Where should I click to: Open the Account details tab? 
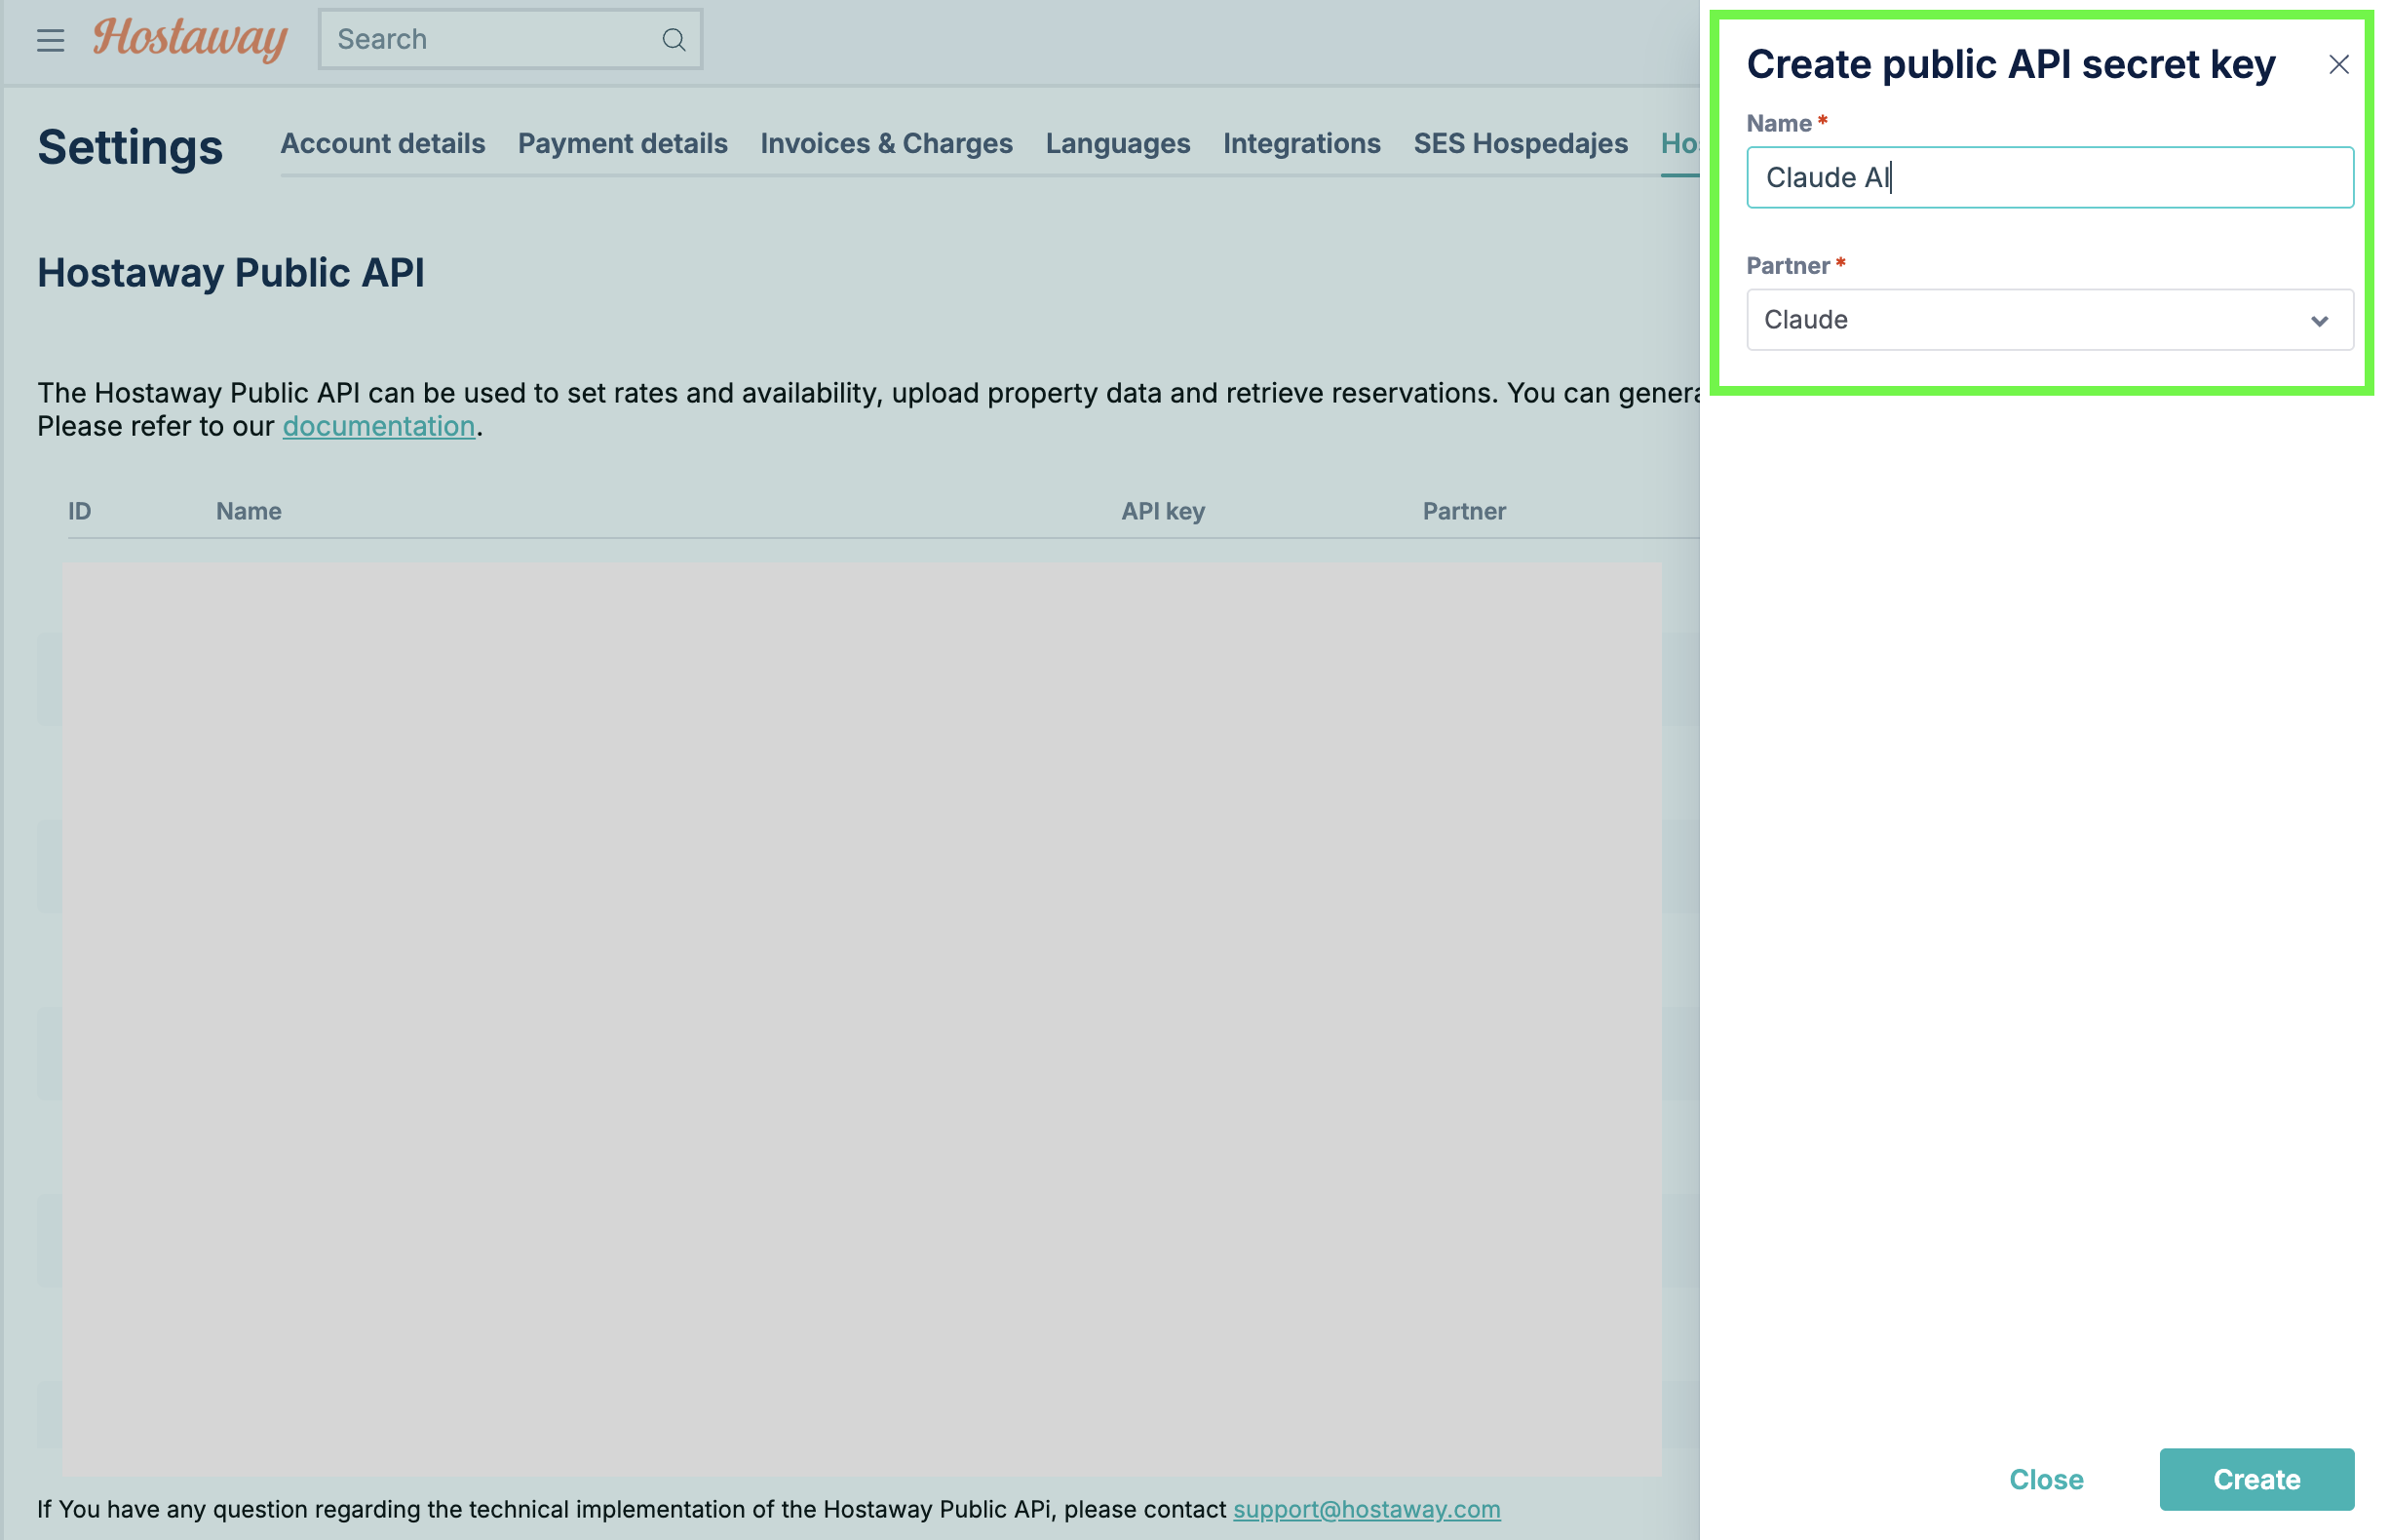383,143
